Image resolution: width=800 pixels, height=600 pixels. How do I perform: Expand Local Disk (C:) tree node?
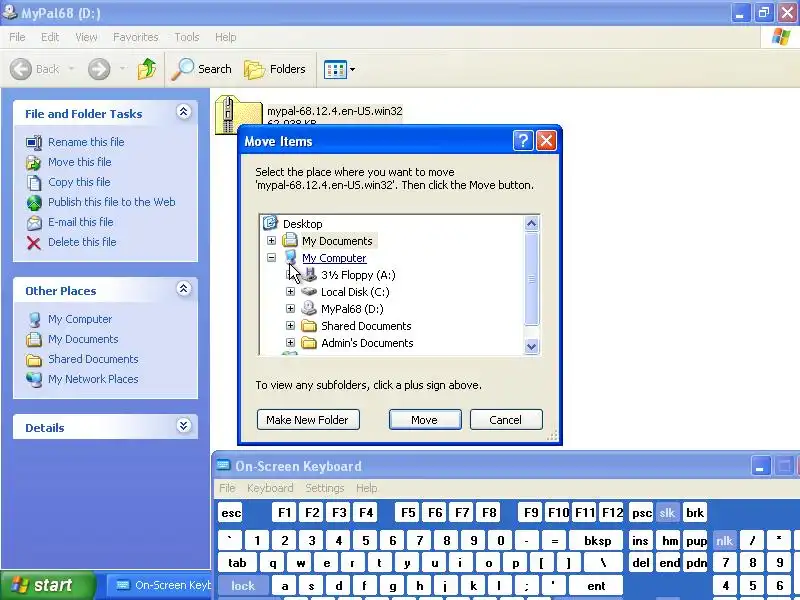click(x=290, y=292)
